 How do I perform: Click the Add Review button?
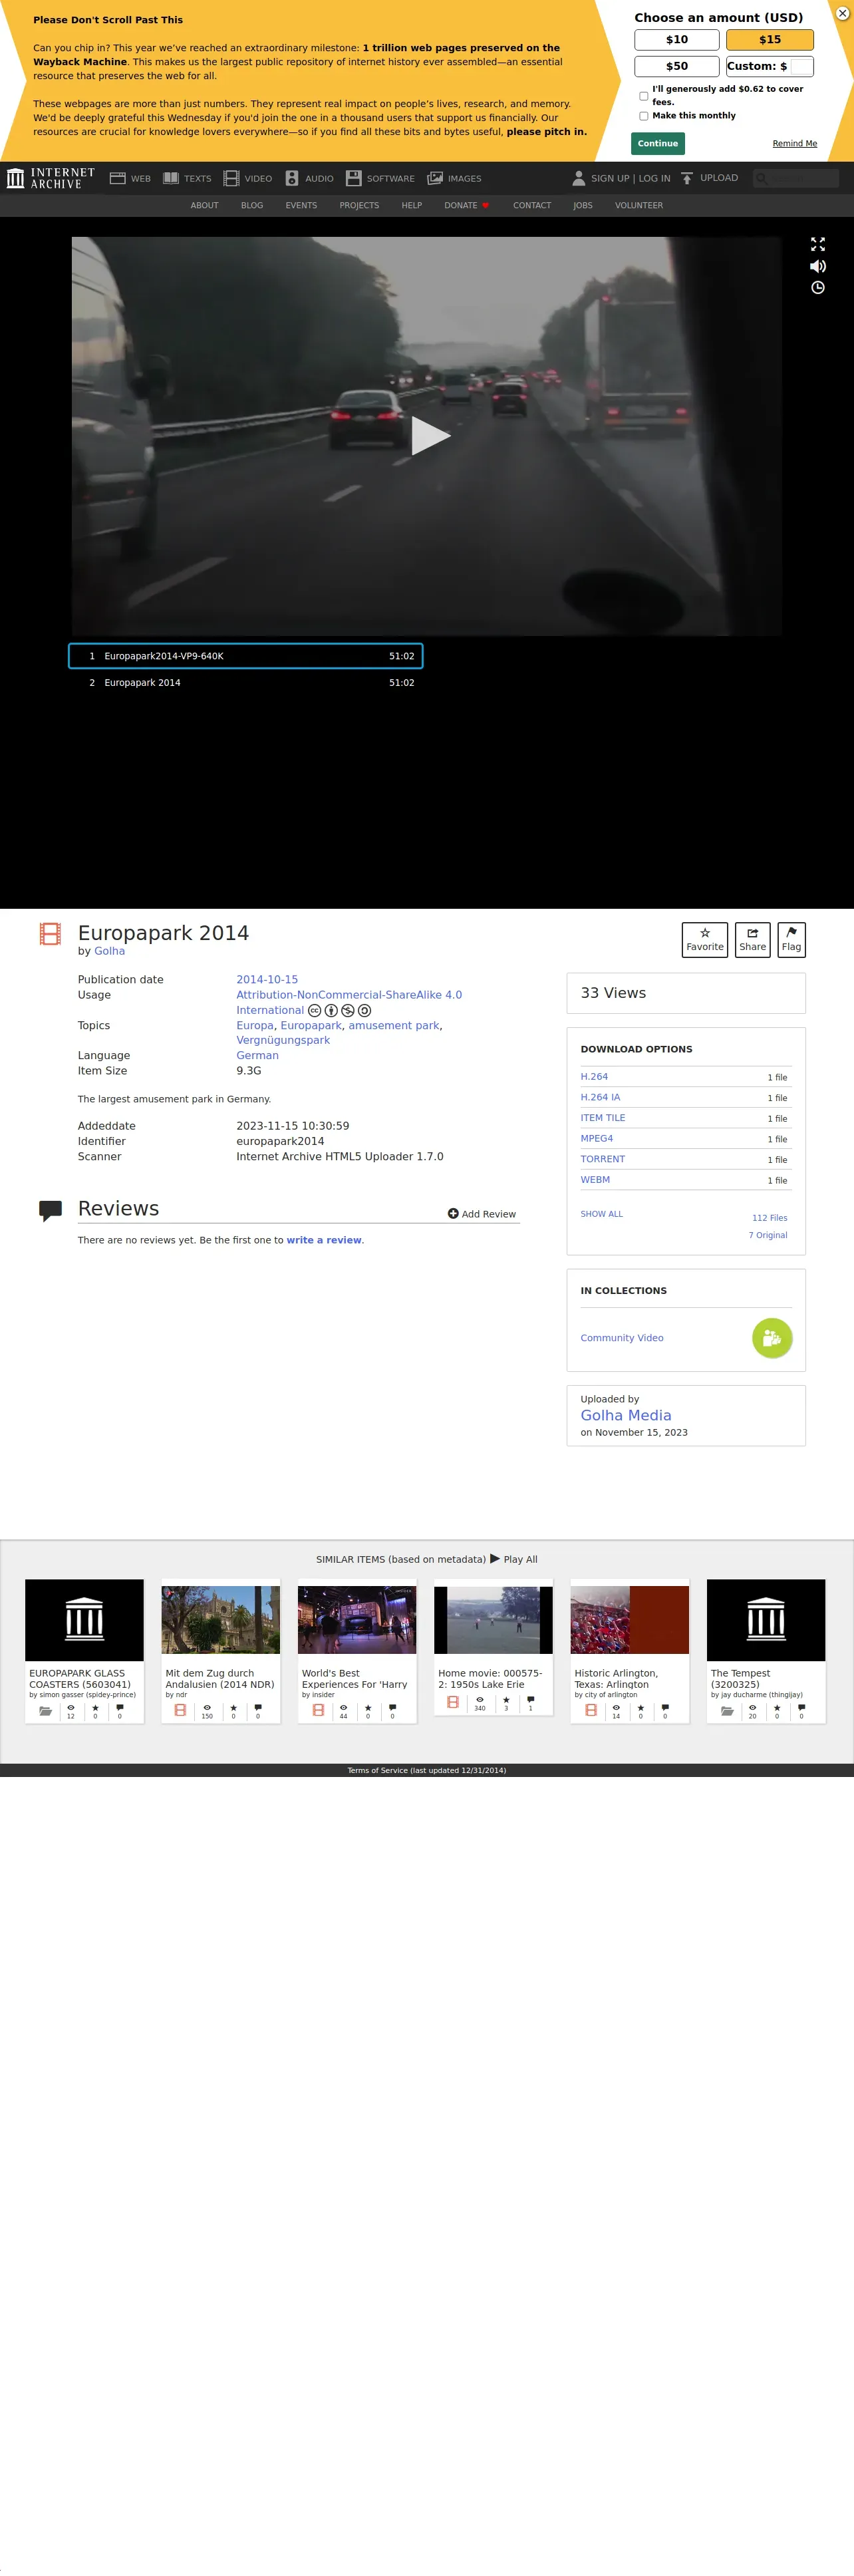[482, 1214]
